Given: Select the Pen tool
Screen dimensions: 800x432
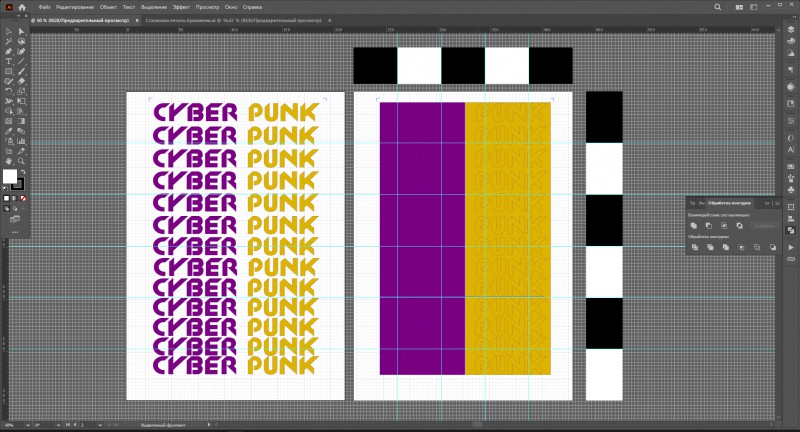Looking at the screenshot, I should (9, 52).
